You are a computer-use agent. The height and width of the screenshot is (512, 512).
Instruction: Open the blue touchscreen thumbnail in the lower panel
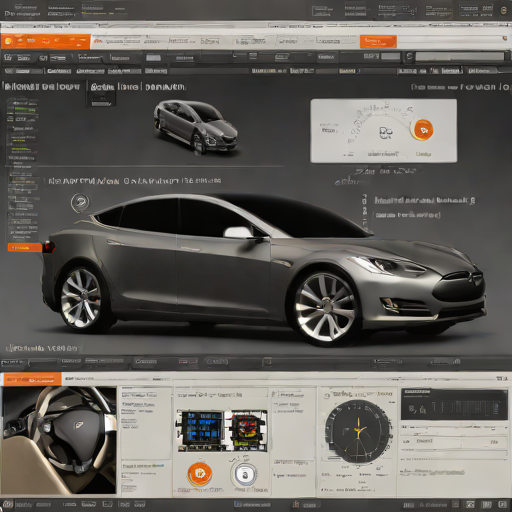(201, 431)
